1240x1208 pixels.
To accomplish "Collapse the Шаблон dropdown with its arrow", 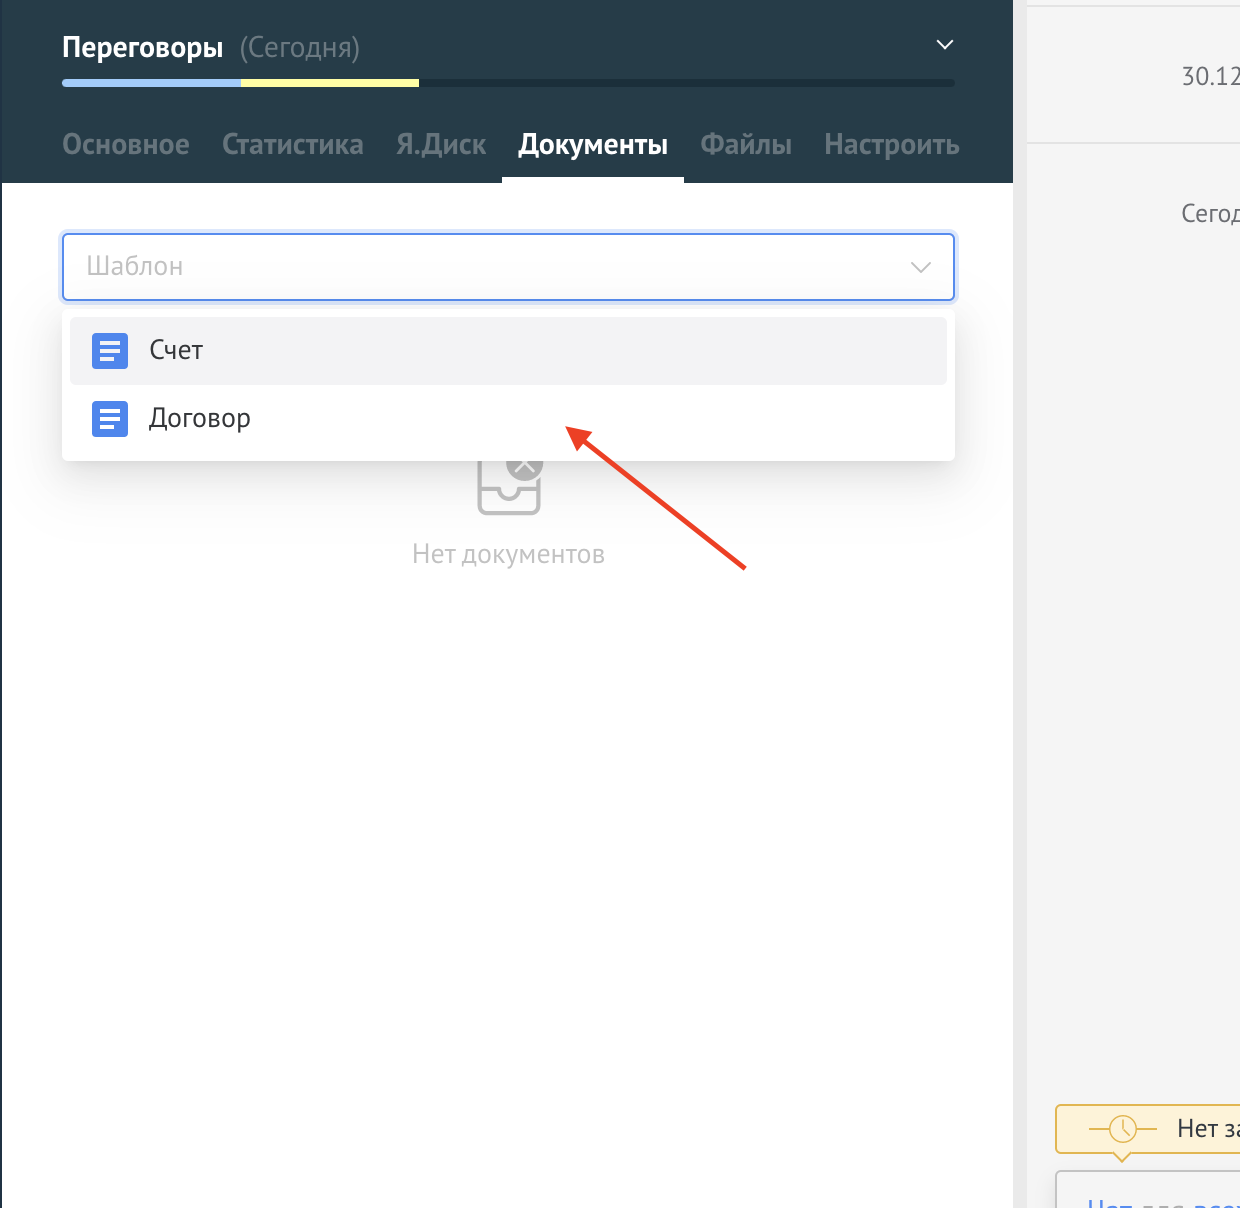I will (921, 267).
